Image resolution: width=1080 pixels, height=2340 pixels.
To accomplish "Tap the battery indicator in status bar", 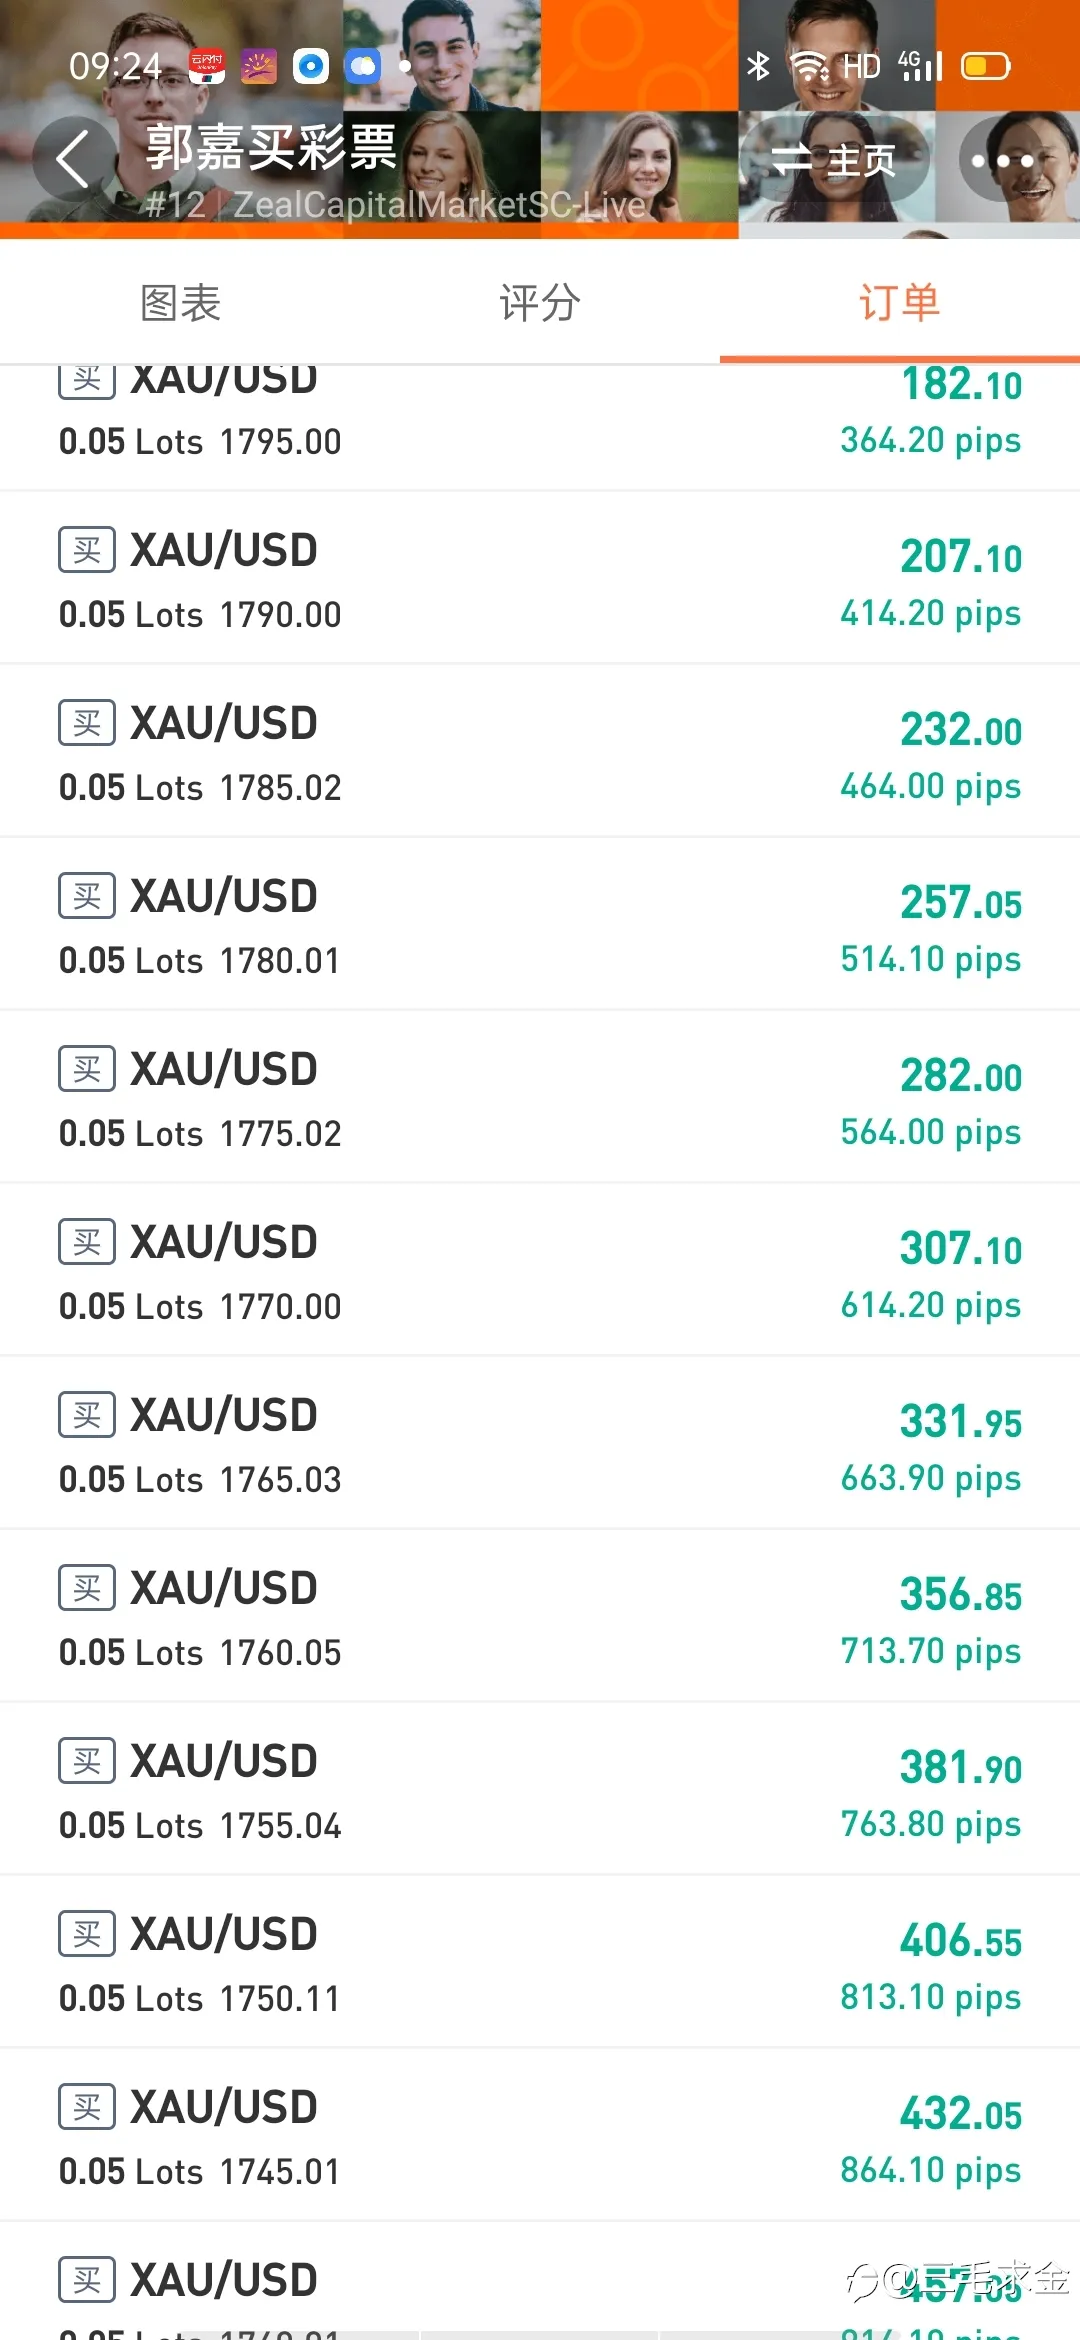I will [986, 66].
